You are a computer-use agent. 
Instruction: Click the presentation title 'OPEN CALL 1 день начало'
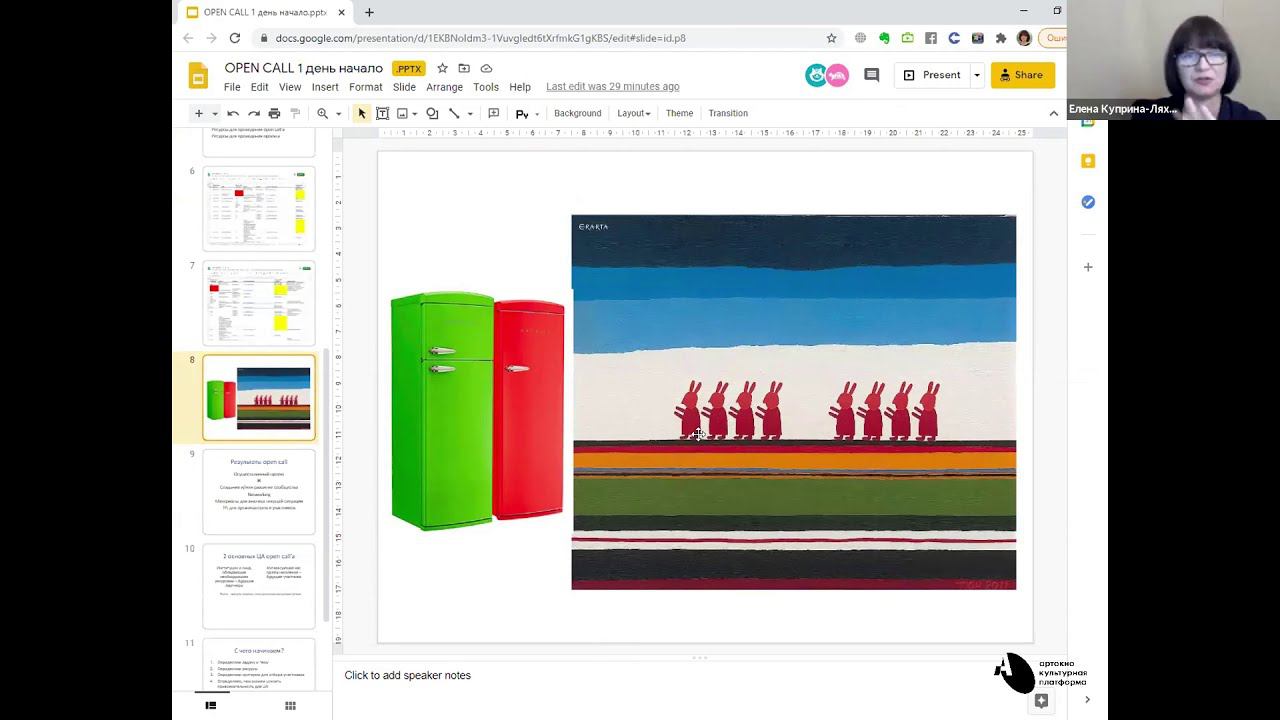(x=303, y=68)
